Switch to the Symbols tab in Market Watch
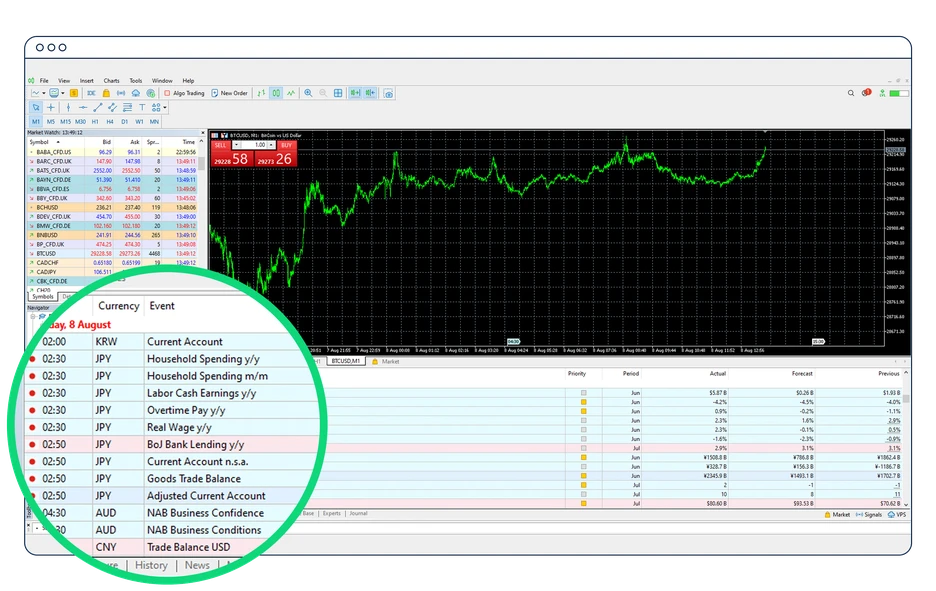This screenshot has height=591, width=936. 43,297
